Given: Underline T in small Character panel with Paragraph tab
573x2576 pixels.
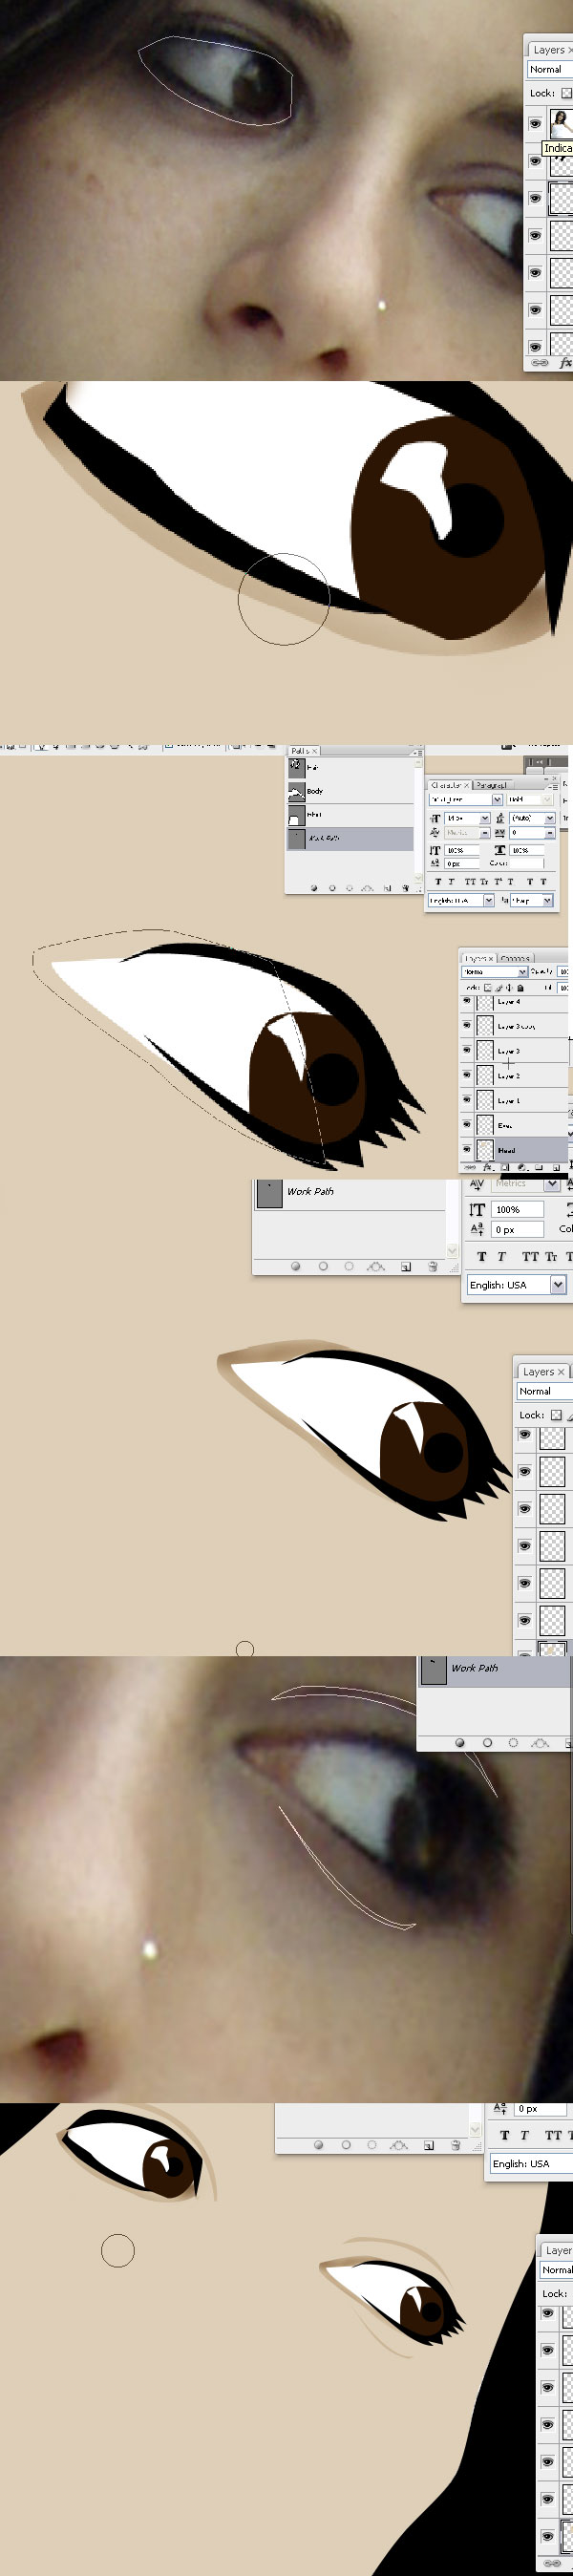Looking at the screenshot, I should tap(529, 882).
